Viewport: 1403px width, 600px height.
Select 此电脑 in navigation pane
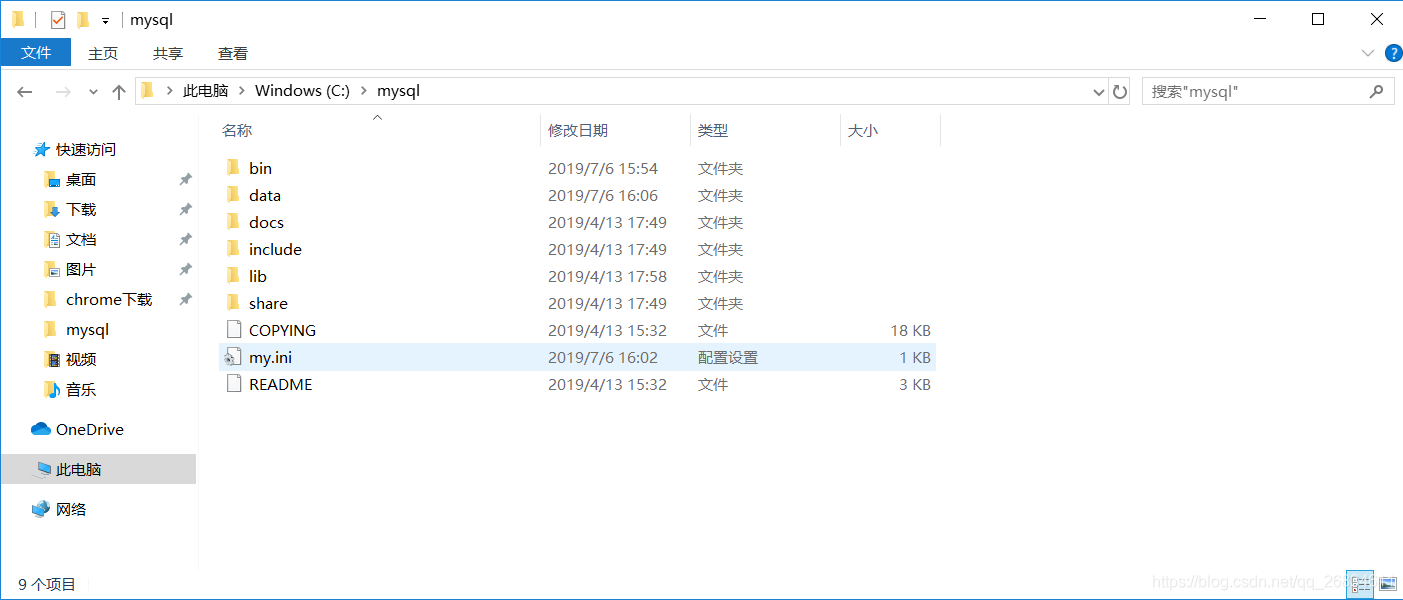click(78, 469)
